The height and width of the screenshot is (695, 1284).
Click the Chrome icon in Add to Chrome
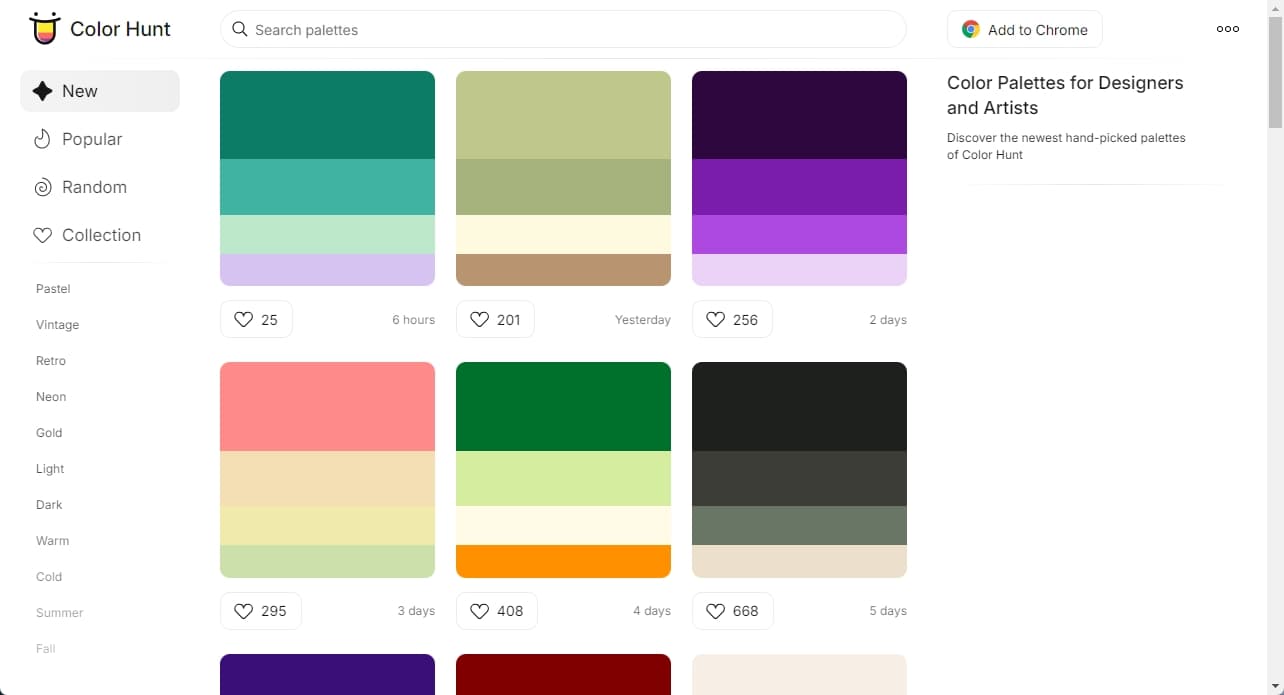click(970, 30)
